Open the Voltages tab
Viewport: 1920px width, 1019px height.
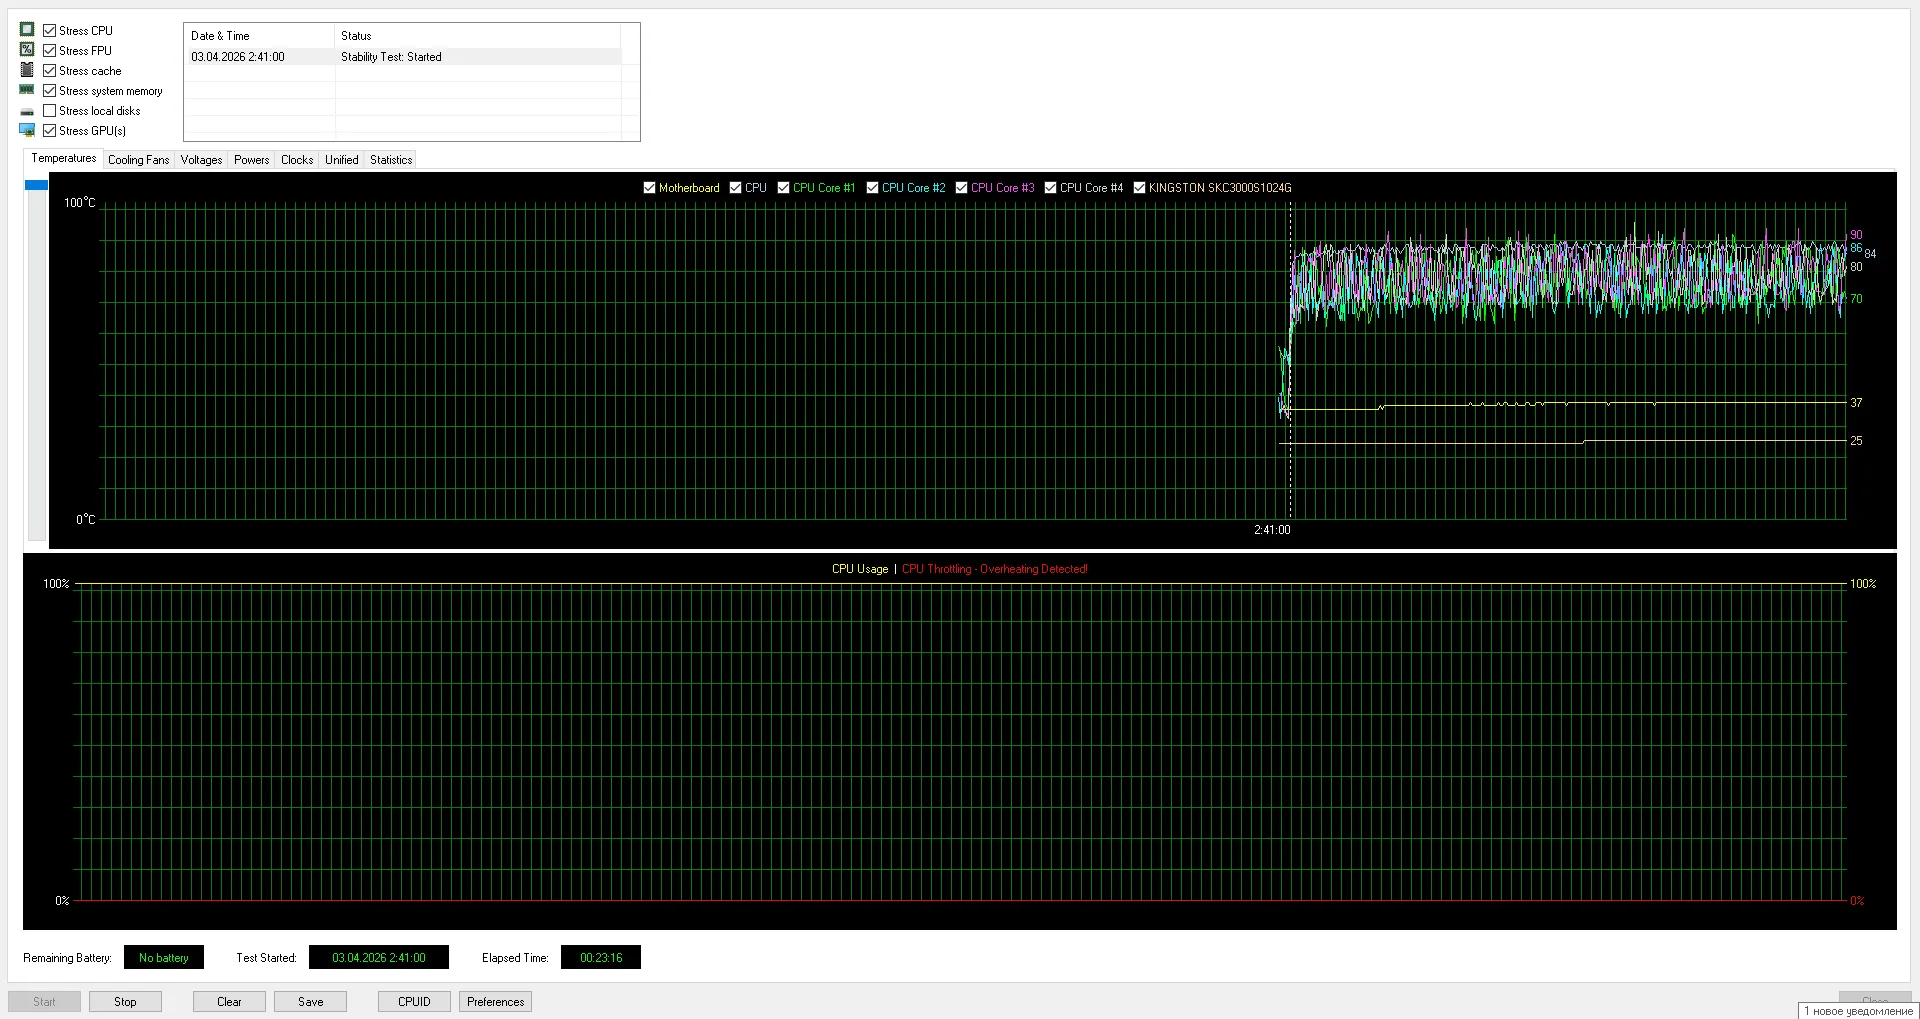(201, 160)
